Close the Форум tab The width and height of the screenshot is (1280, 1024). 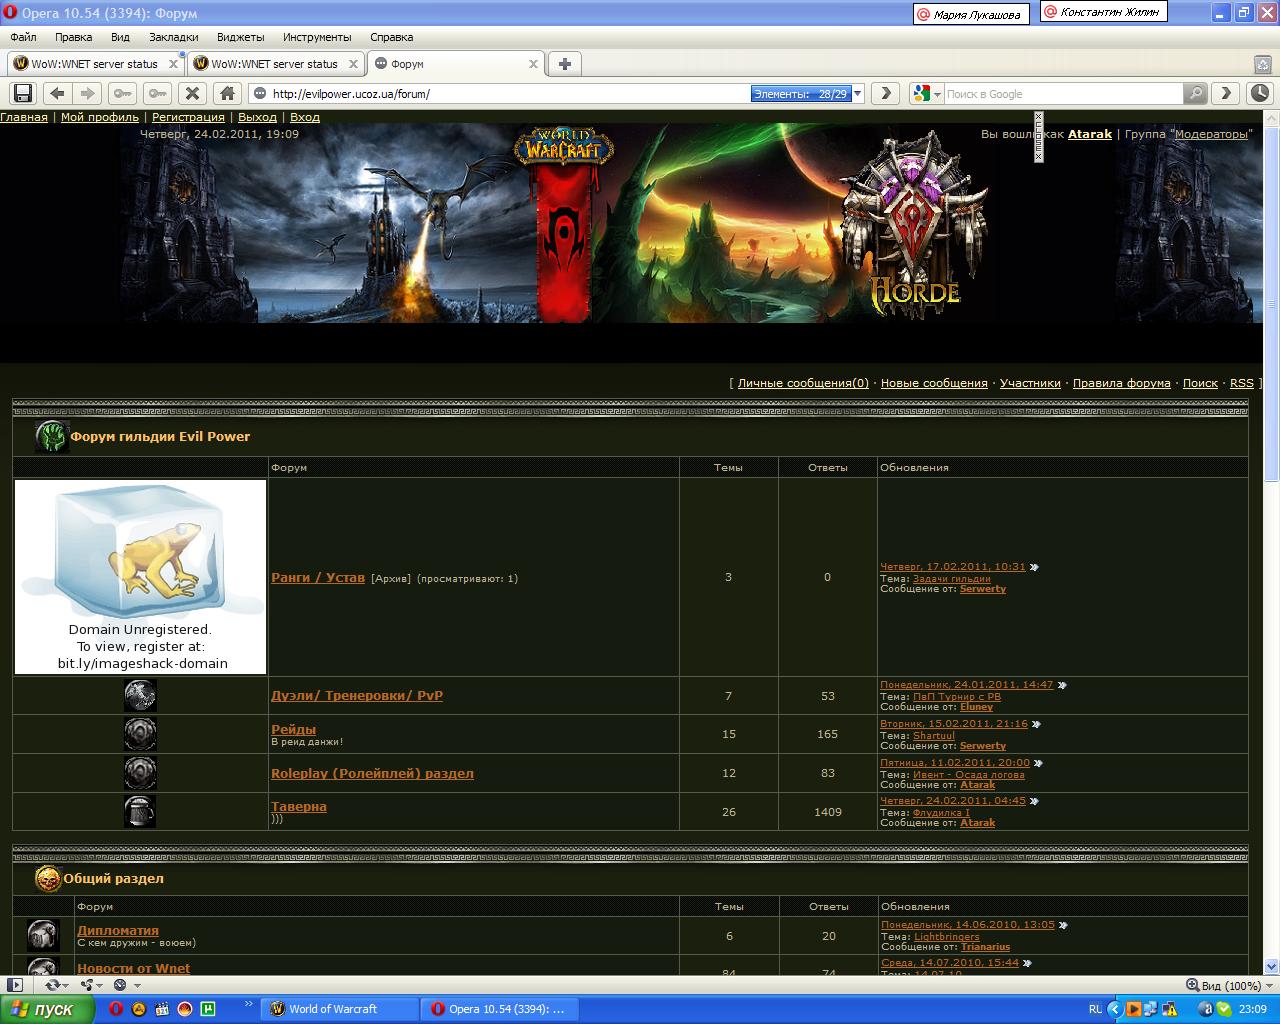pos(533,64)
